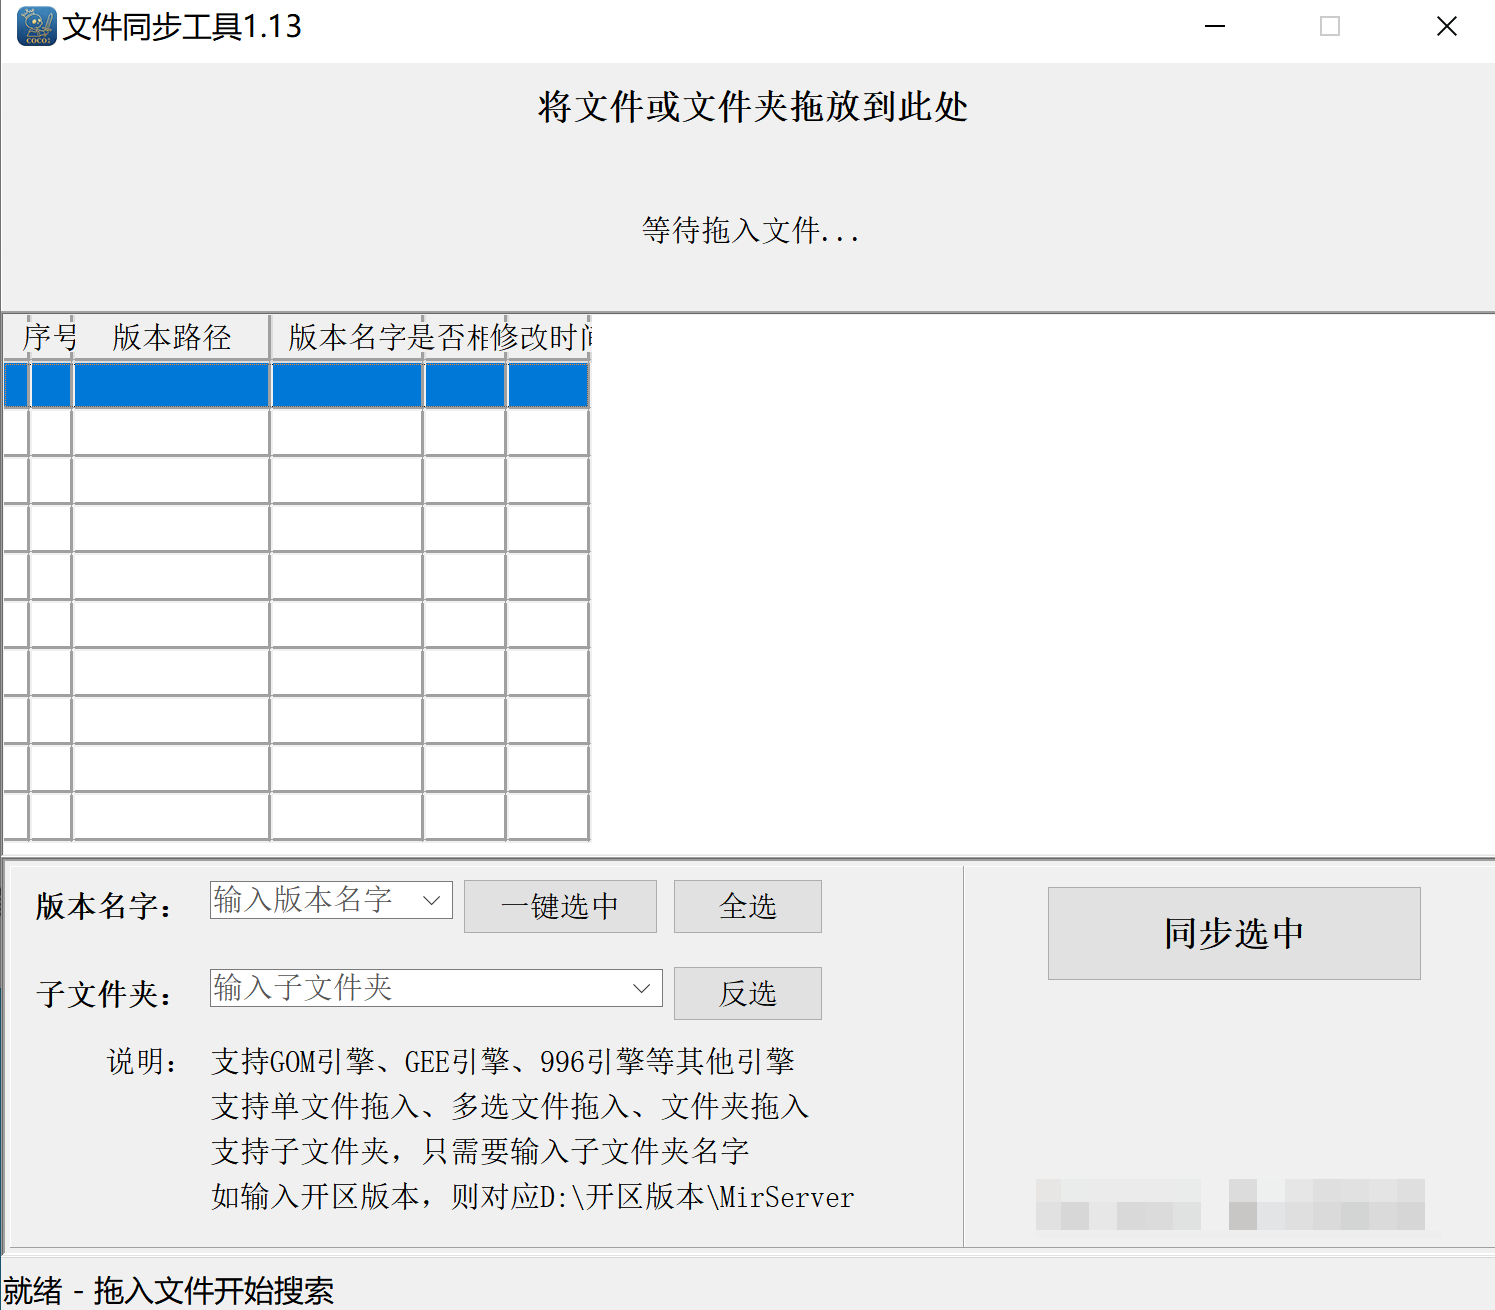Viewport: 1495px width, 1310px height.
Task: Click the 修改时间 column header
Action: pyautogui.click(x=549, y=337)
